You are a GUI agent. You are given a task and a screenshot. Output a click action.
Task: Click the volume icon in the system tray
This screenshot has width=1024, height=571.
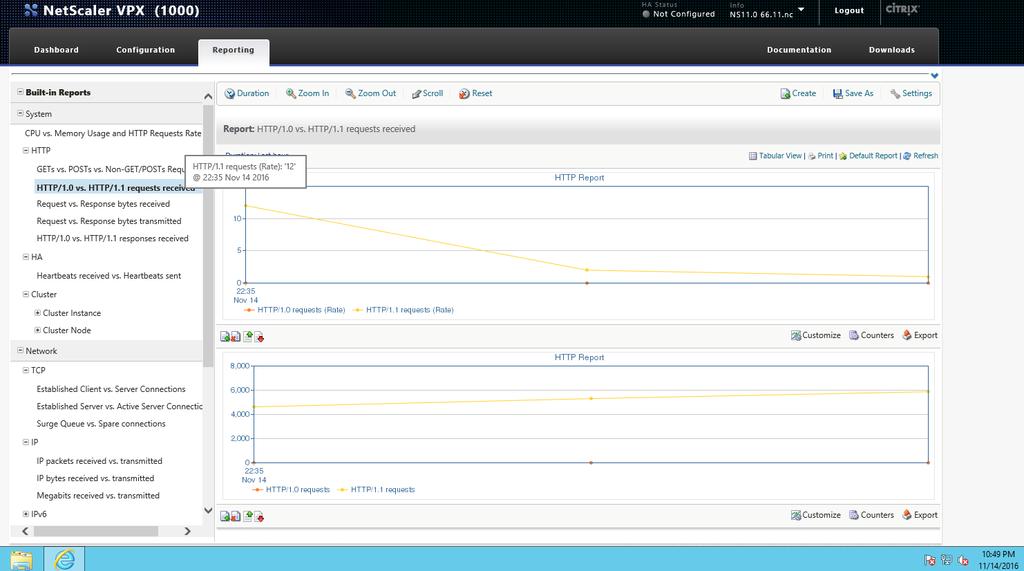click(963, 560)
